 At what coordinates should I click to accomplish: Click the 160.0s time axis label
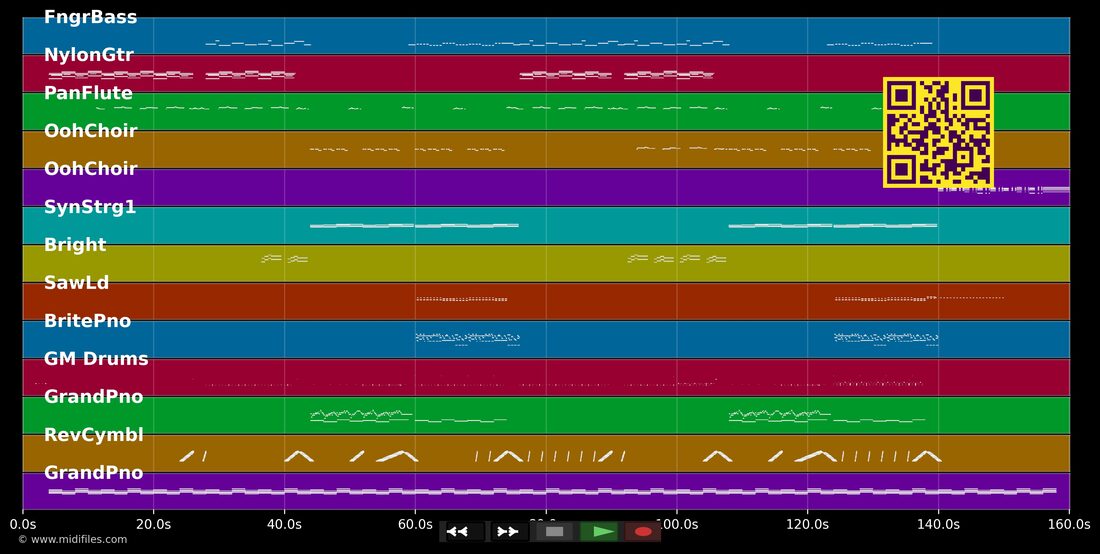click(x=1069, y=525)
